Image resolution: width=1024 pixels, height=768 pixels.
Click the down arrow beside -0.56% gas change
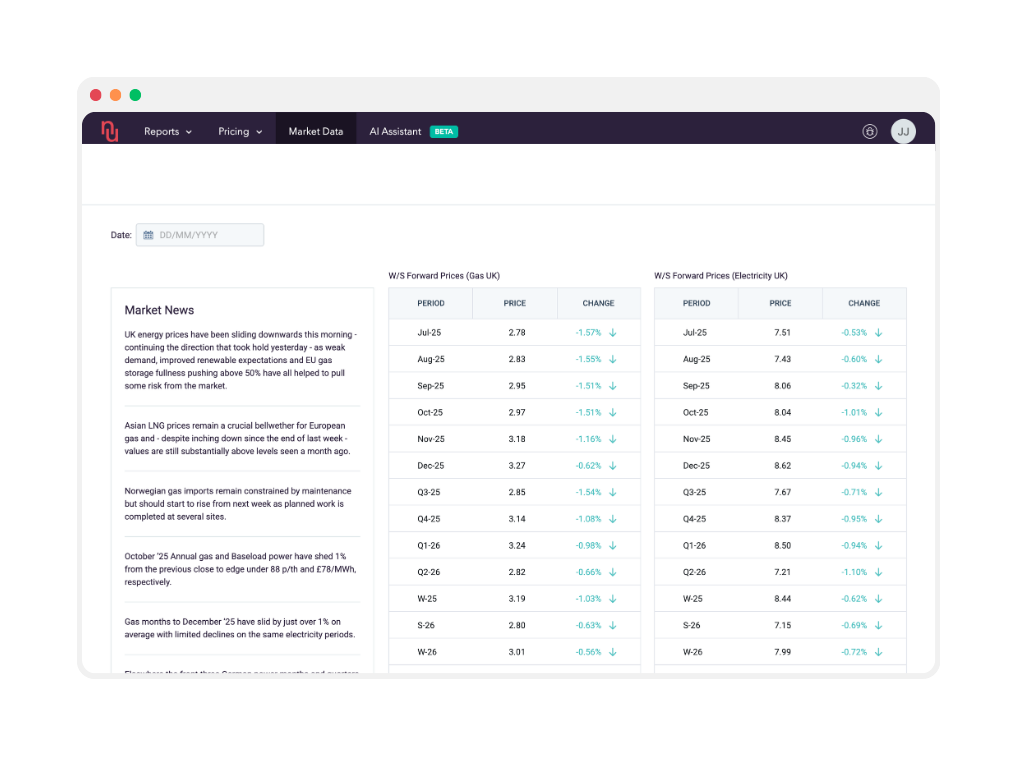(613, 652)
